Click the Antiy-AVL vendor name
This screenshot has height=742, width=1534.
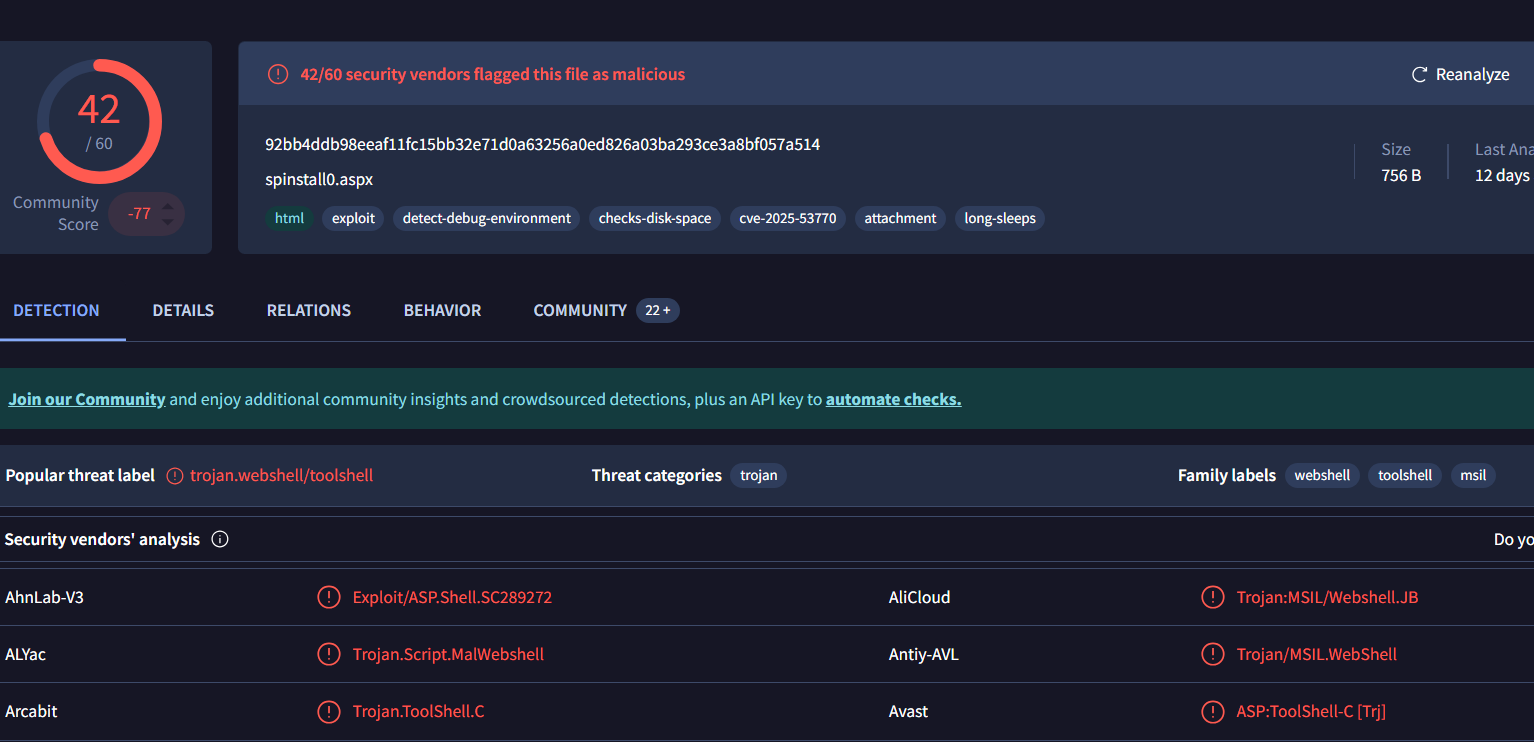922,655
